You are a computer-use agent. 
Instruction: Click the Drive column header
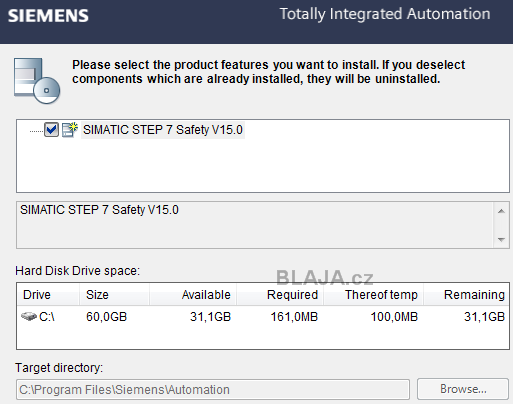click(48, 295)
